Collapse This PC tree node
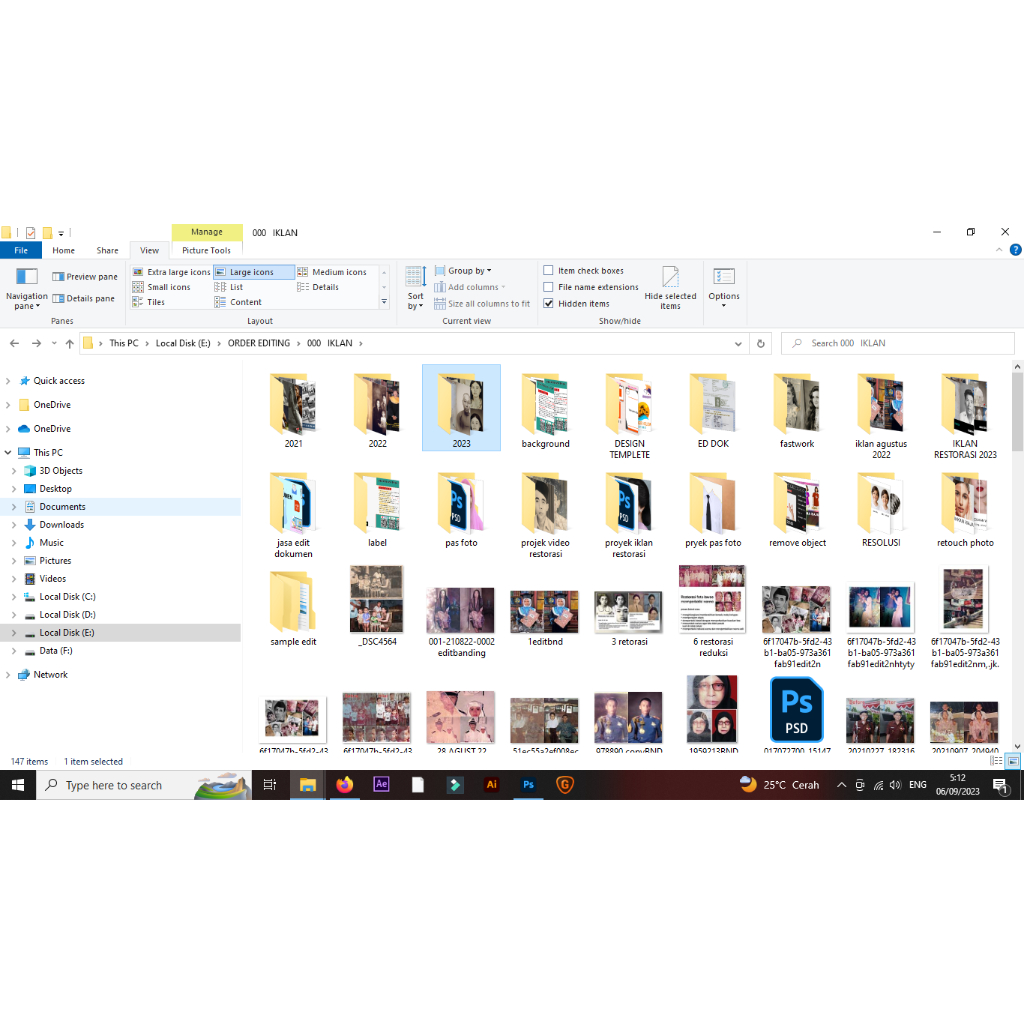The image size is (1024, 1024). tap(8, 453)
